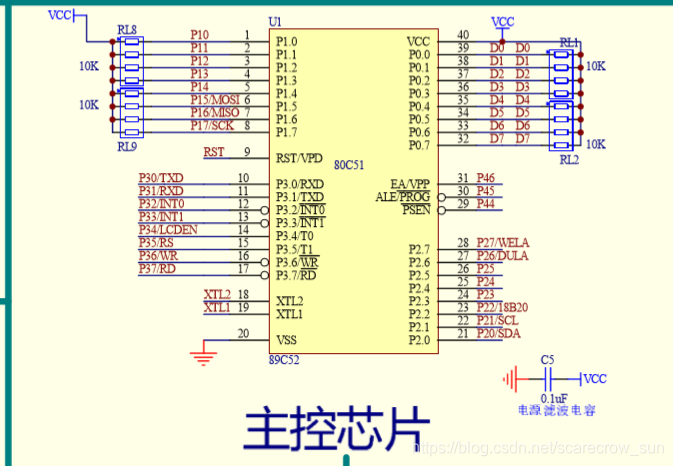Select net label P37/RD
This screenshot has height=466, width=673.
tap(157, 269)
